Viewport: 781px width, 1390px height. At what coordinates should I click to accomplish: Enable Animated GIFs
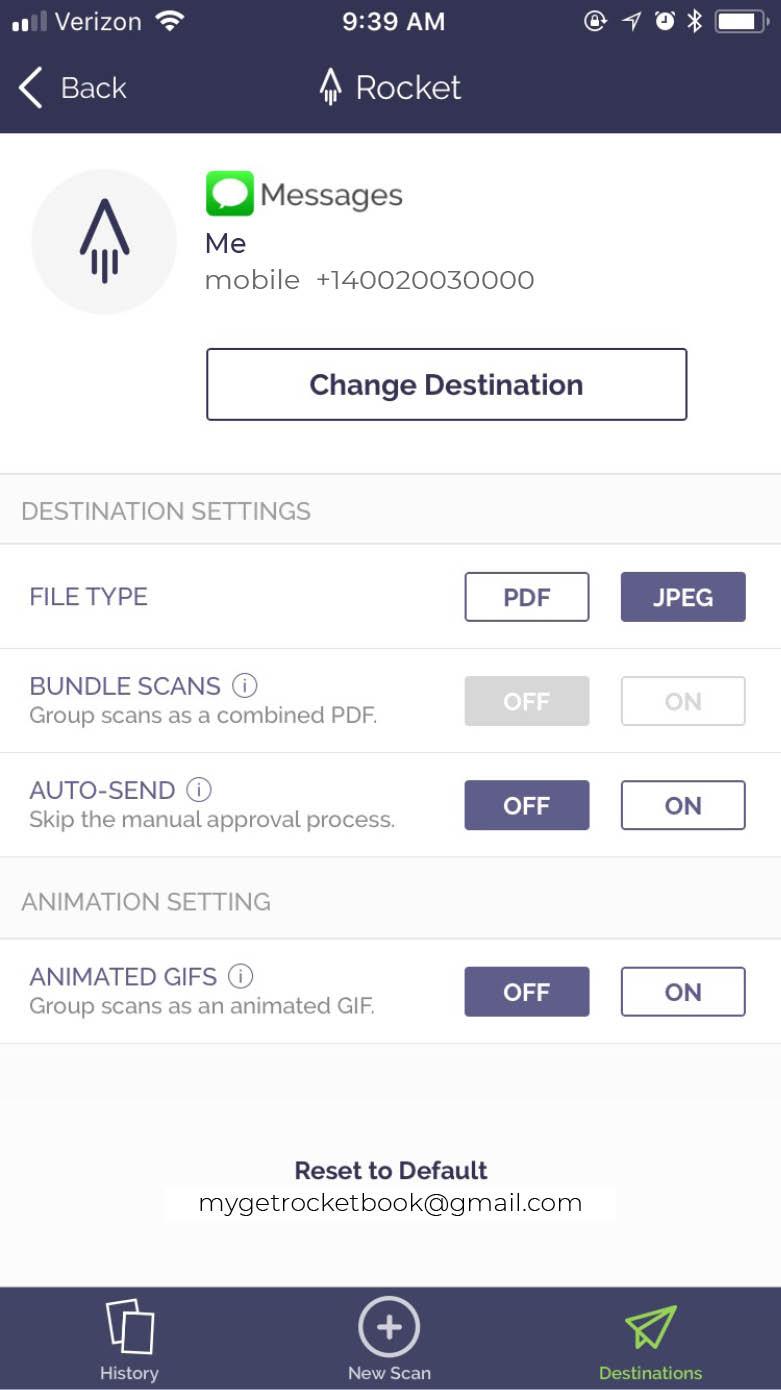click(x=683, y=992)
